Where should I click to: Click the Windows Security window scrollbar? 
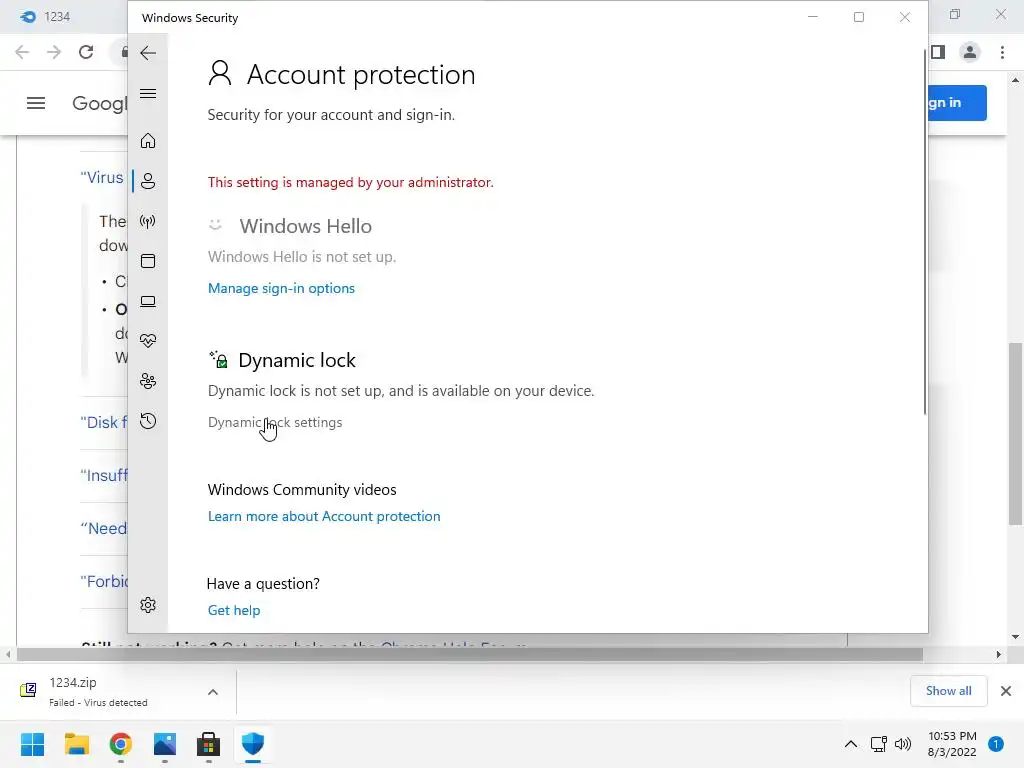pos(925,232)
